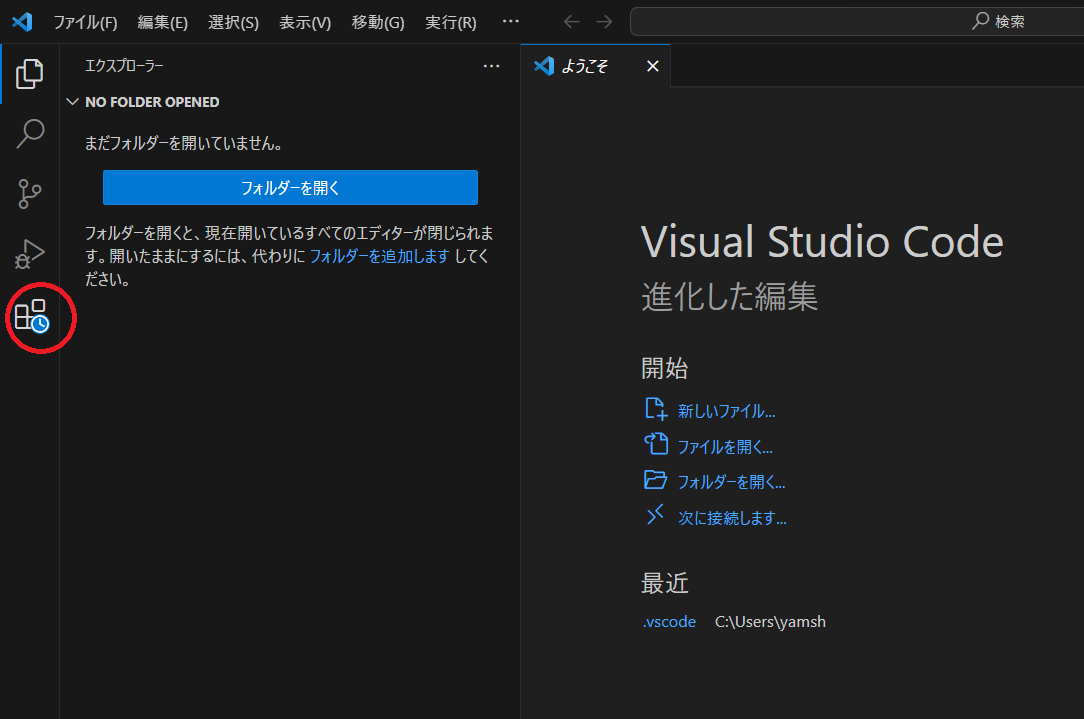Open the Explorer view in activity bar
Viewport: 1084px width, 719px height.
[30, 74]
